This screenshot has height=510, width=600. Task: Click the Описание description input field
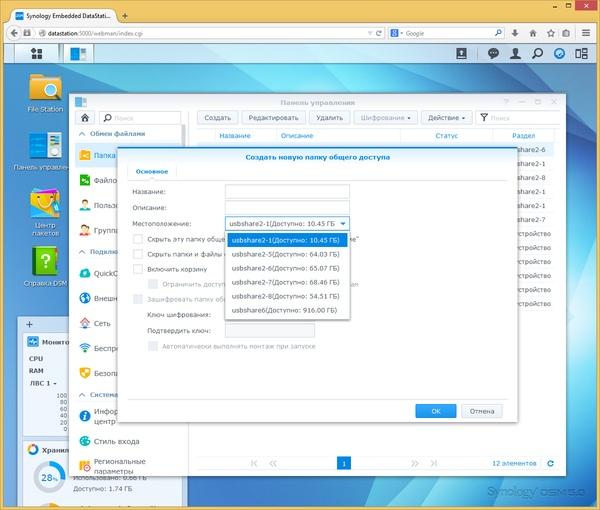287,207
